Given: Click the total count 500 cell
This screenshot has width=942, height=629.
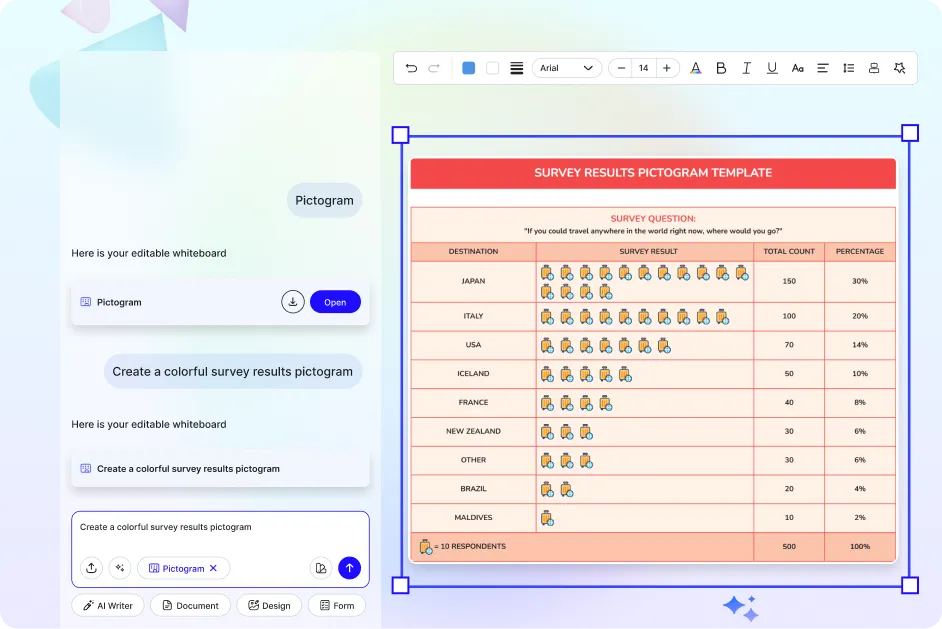Looking at the screenshot, I should pos(789,547).
